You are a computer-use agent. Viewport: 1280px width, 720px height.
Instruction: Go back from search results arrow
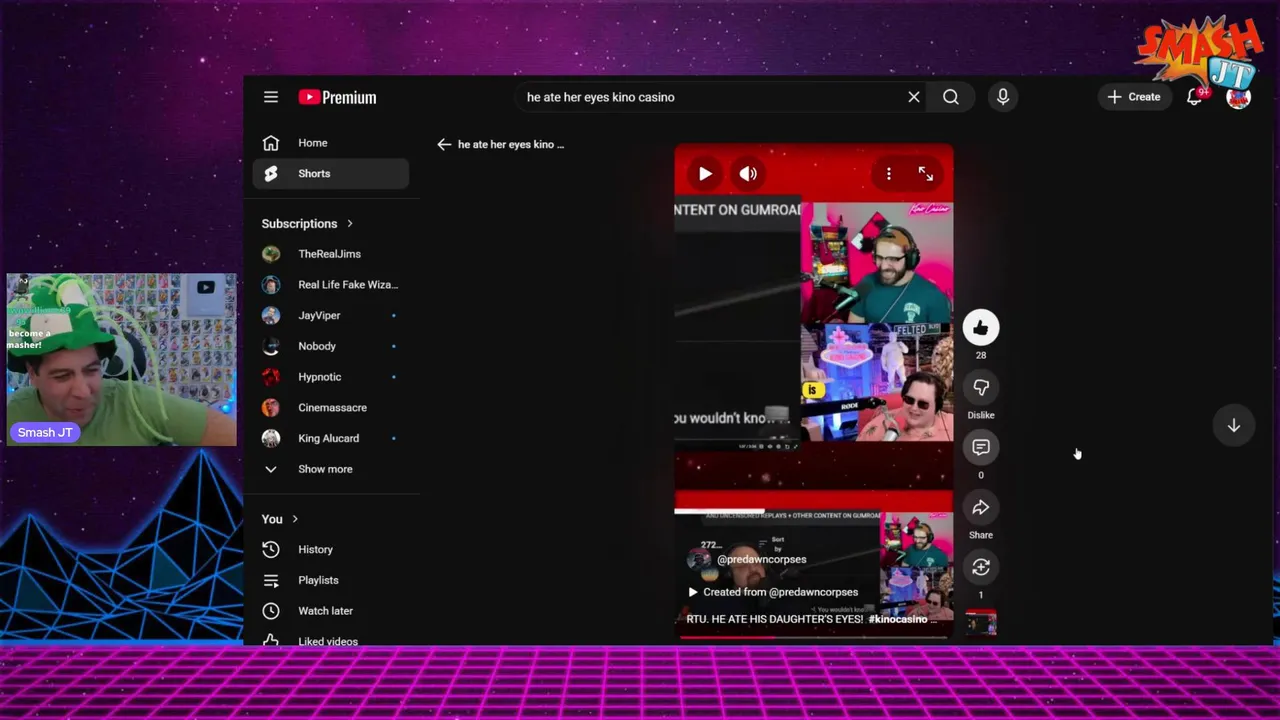coord(444,144)
